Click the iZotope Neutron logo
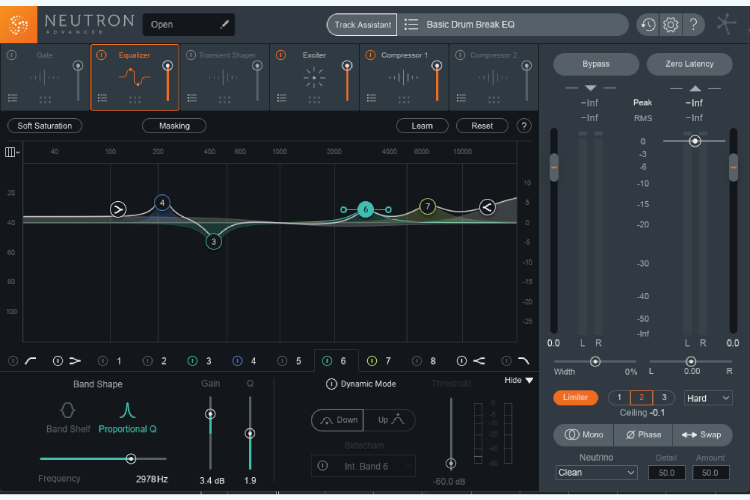The width and height of the screenshot is (750, 500). [18, 24]
